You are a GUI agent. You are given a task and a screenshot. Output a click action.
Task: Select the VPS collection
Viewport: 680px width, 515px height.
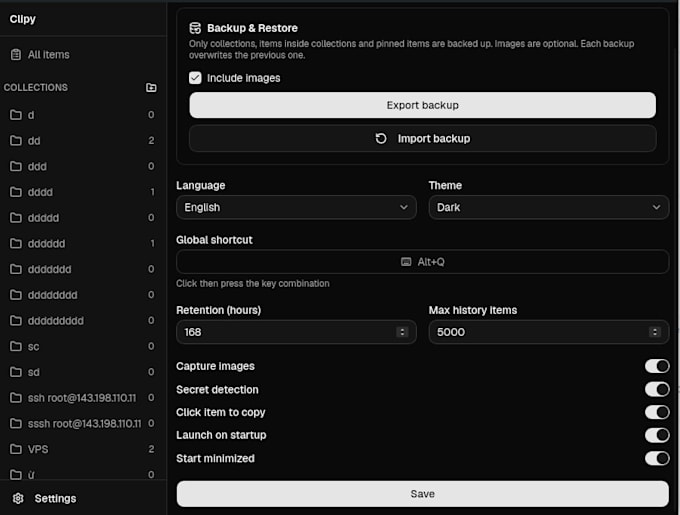point(83,449)
